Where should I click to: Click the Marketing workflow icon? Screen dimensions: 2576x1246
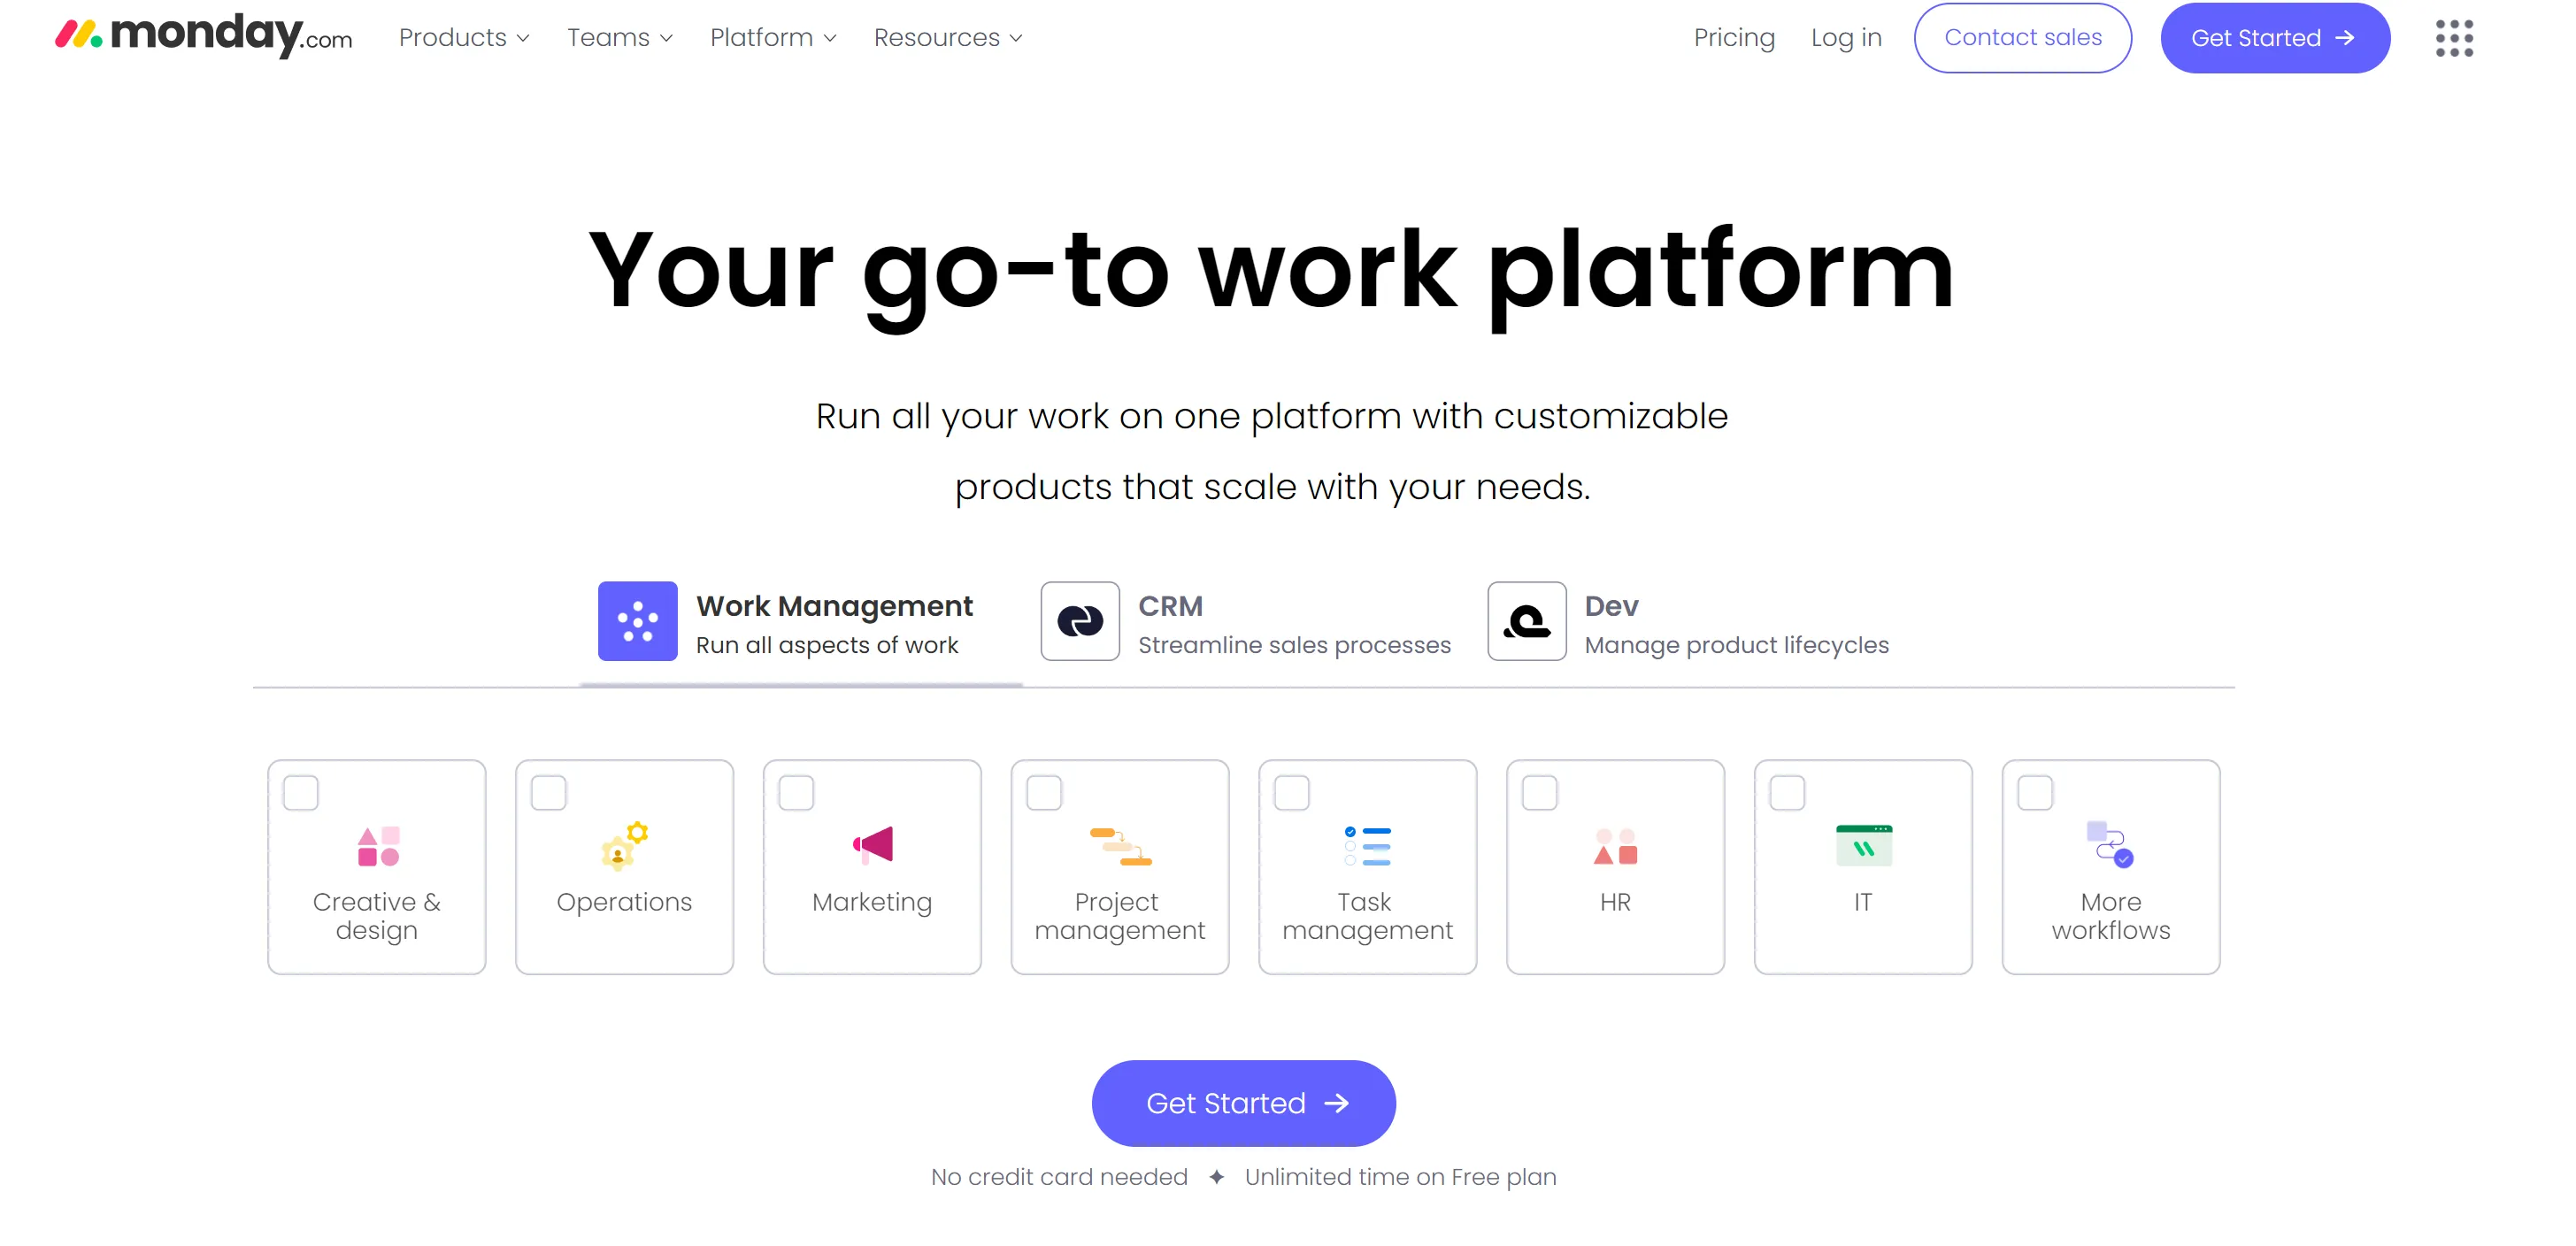(871, 845)
